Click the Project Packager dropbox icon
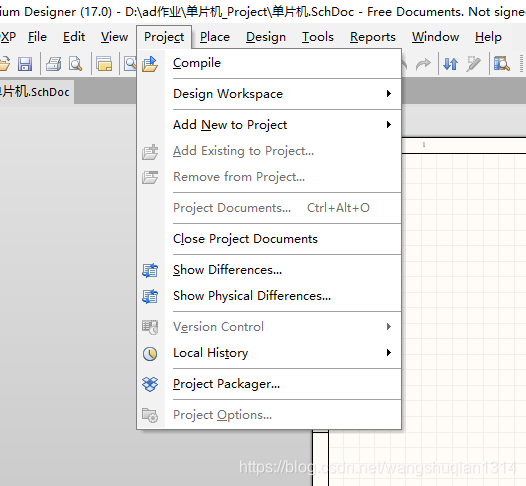The height and width of the screenshot is (486, 526). click(150, 384)
